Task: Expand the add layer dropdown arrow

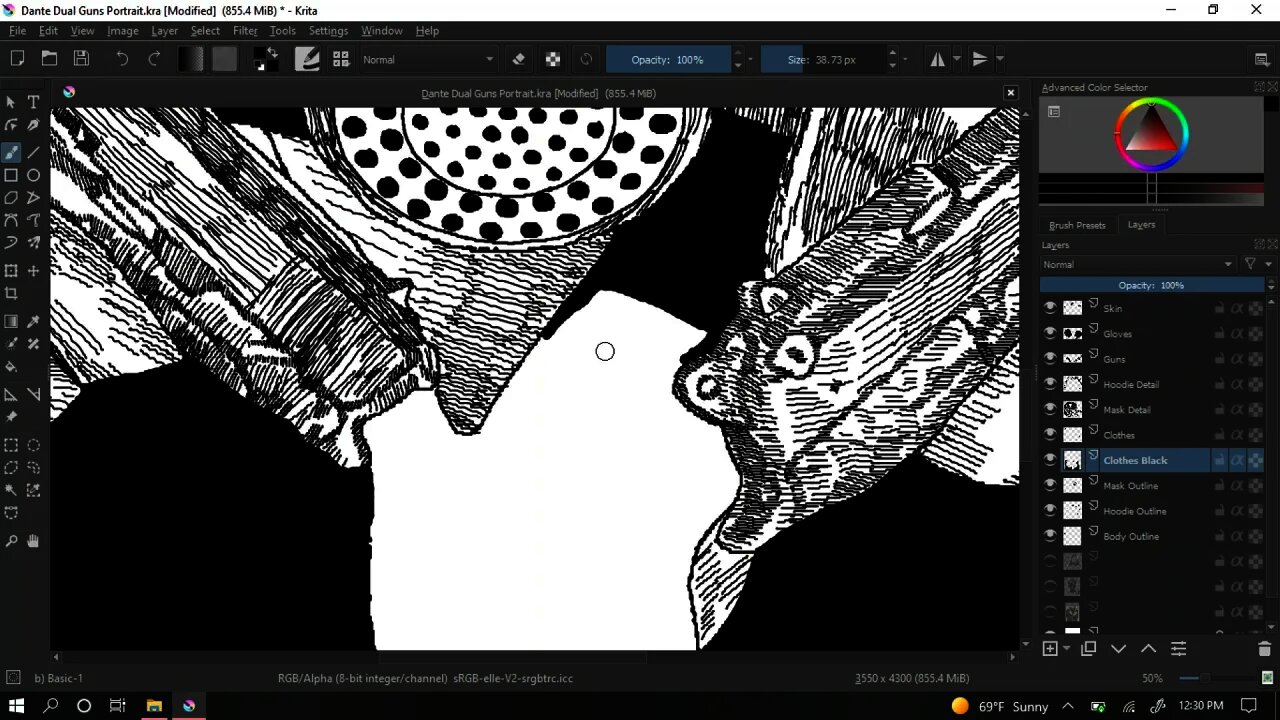Action: click(1066, 649)
